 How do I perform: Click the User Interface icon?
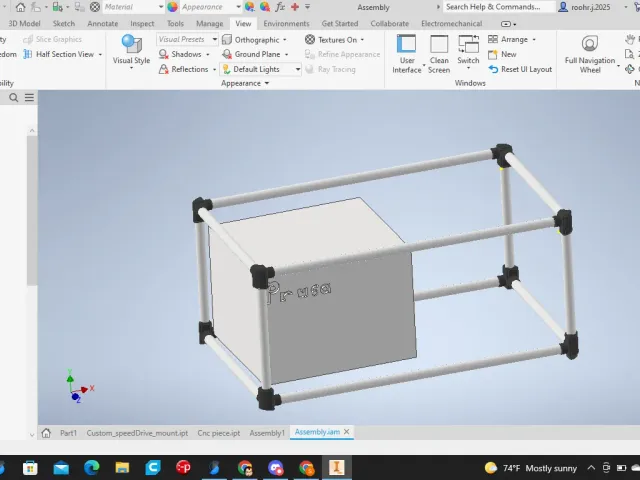click(407, 44)
